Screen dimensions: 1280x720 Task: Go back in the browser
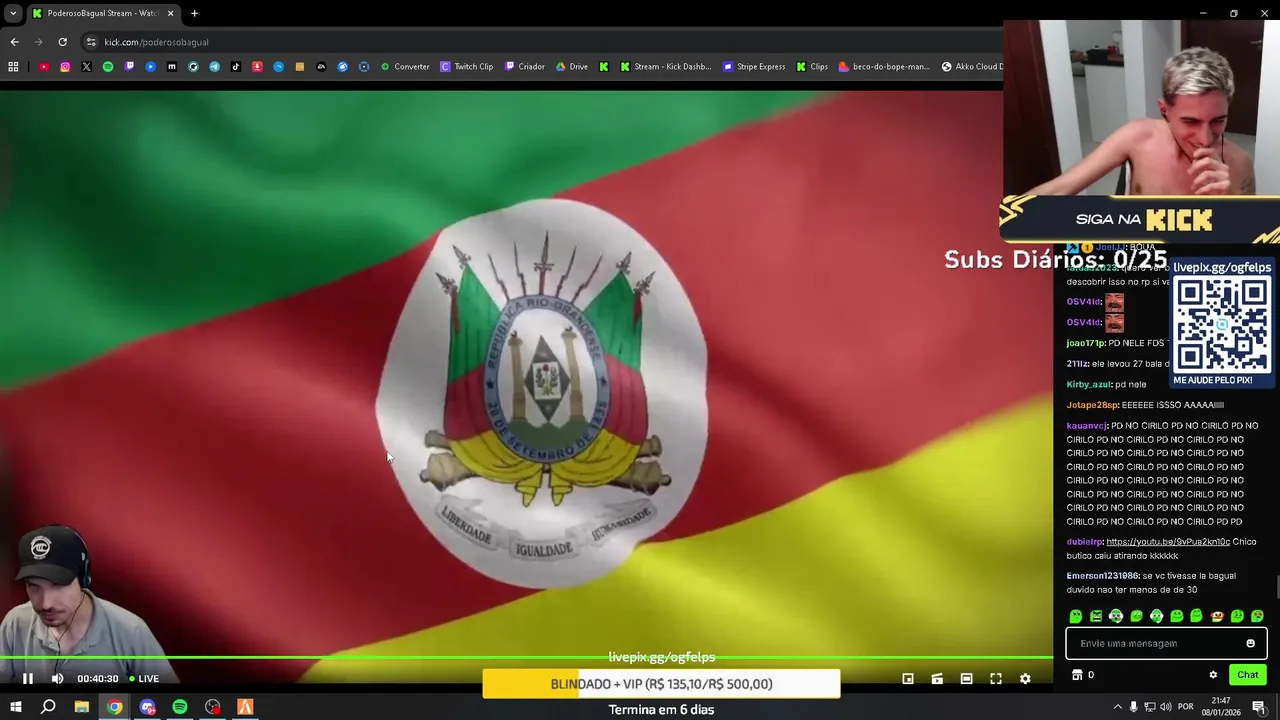(x=14, y=42)
